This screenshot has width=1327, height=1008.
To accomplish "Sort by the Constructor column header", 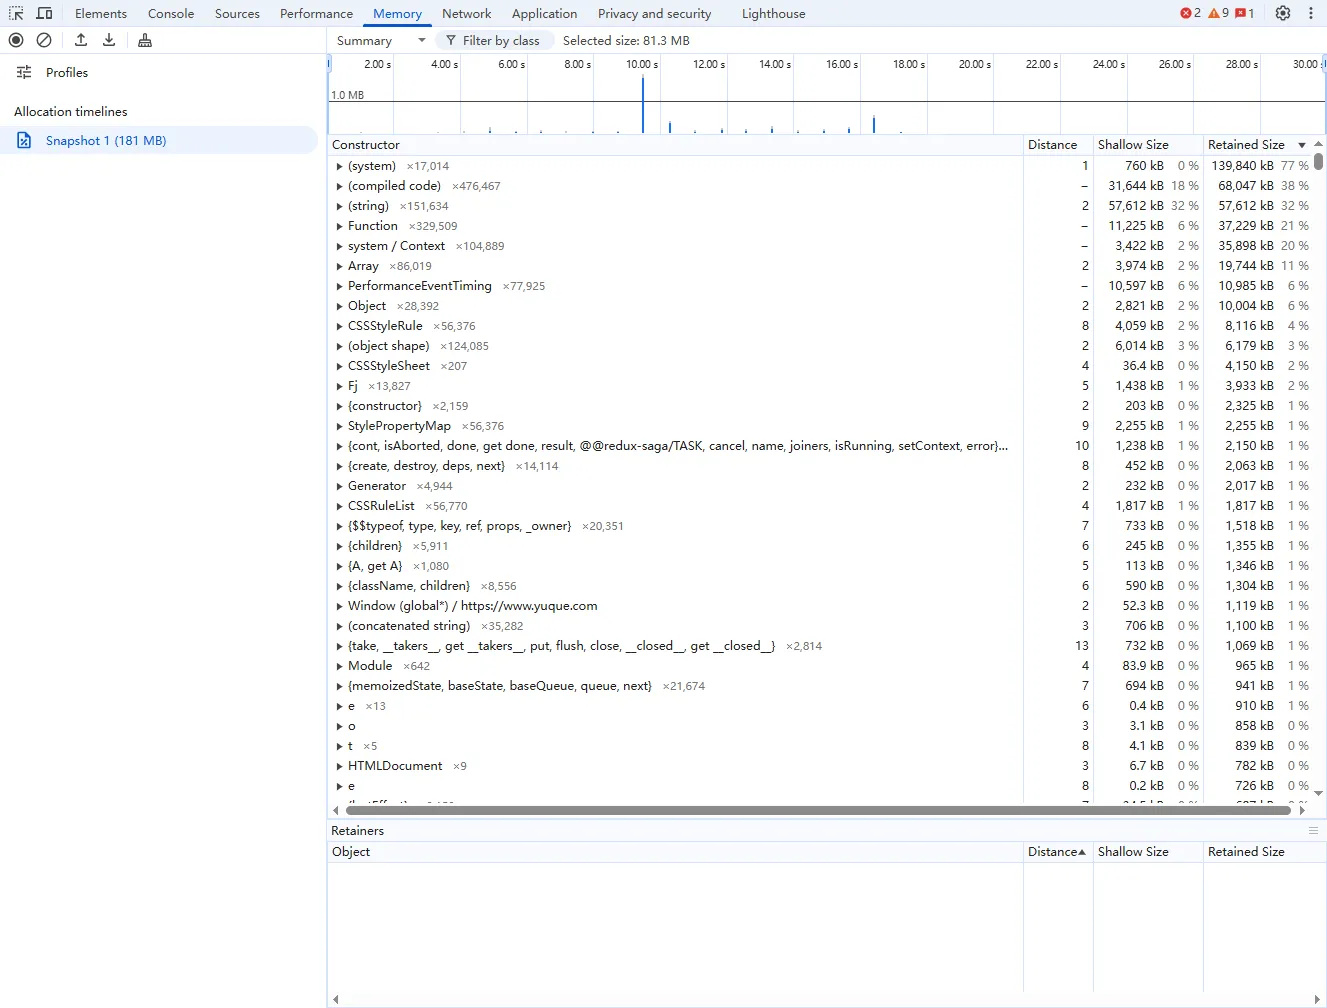I will pos(676,145).
